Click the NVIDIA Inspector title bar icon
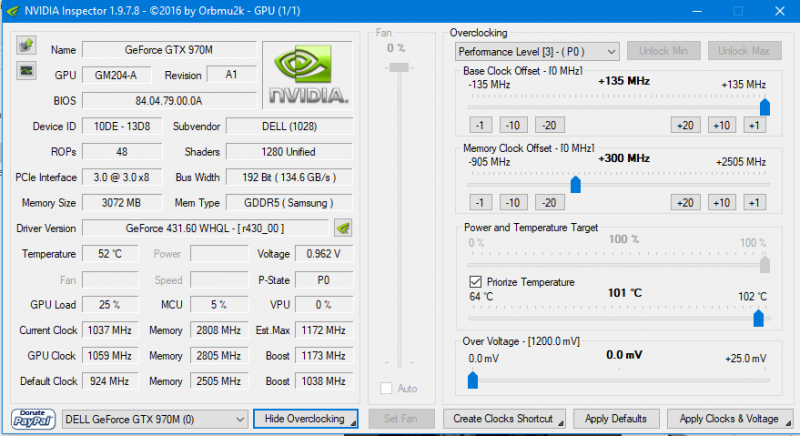 tap(12, 11)
